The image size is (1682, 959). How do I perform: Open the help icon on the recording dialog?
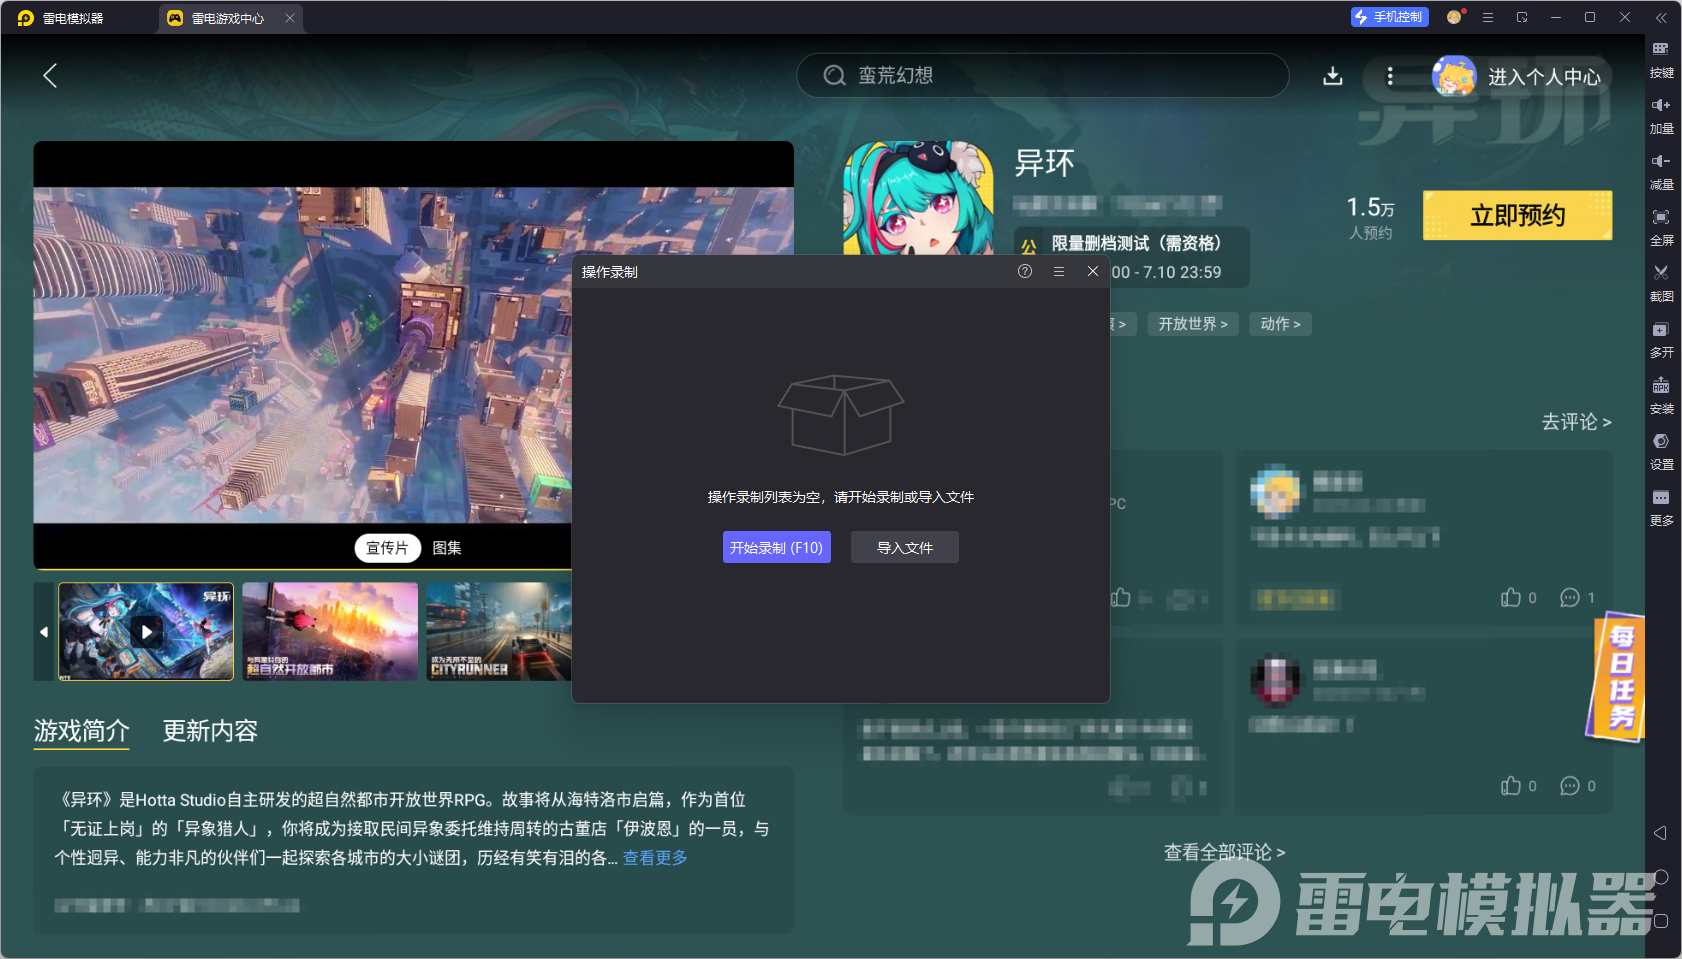[1024, 271]
